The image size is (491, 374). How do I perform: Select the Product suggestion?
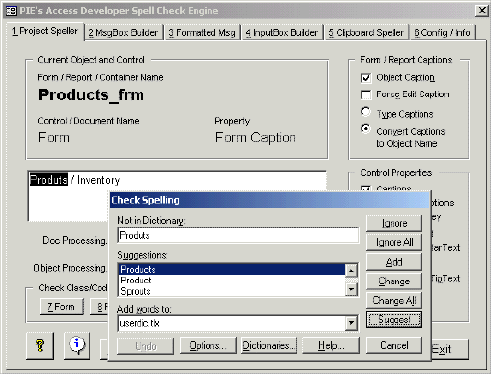[x=232, y=280]
